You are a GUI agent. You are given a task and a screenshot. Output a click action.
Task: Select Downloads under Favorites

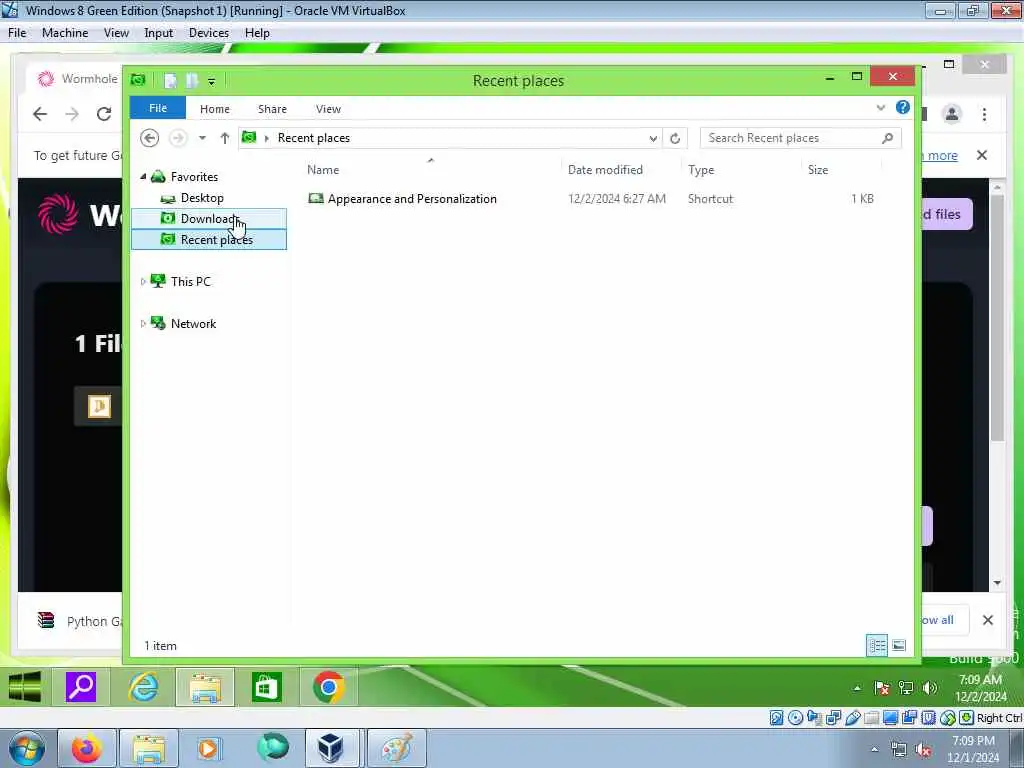(208, 219)
